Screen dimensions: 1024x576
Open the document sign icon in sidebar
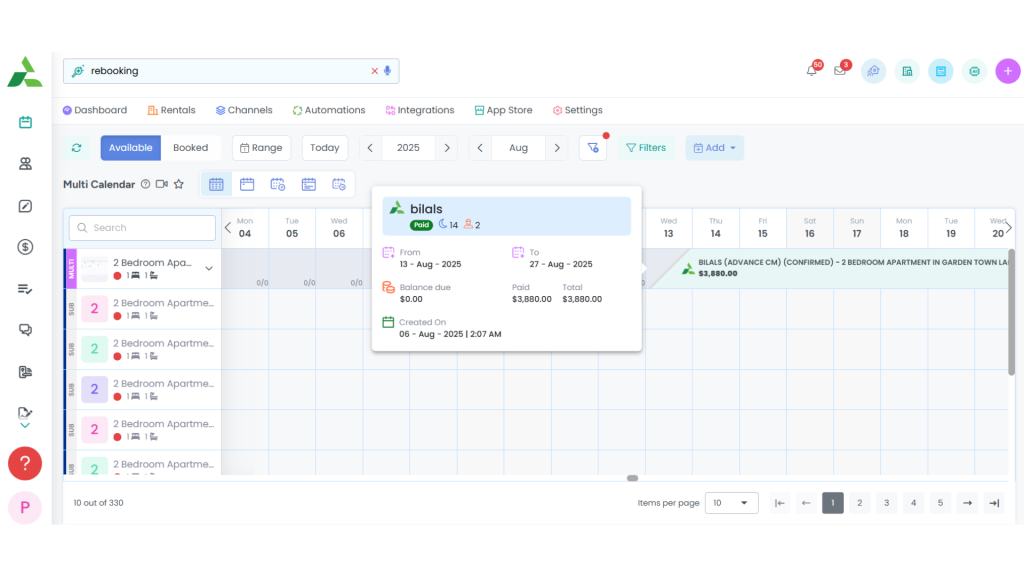click(25, 413)
